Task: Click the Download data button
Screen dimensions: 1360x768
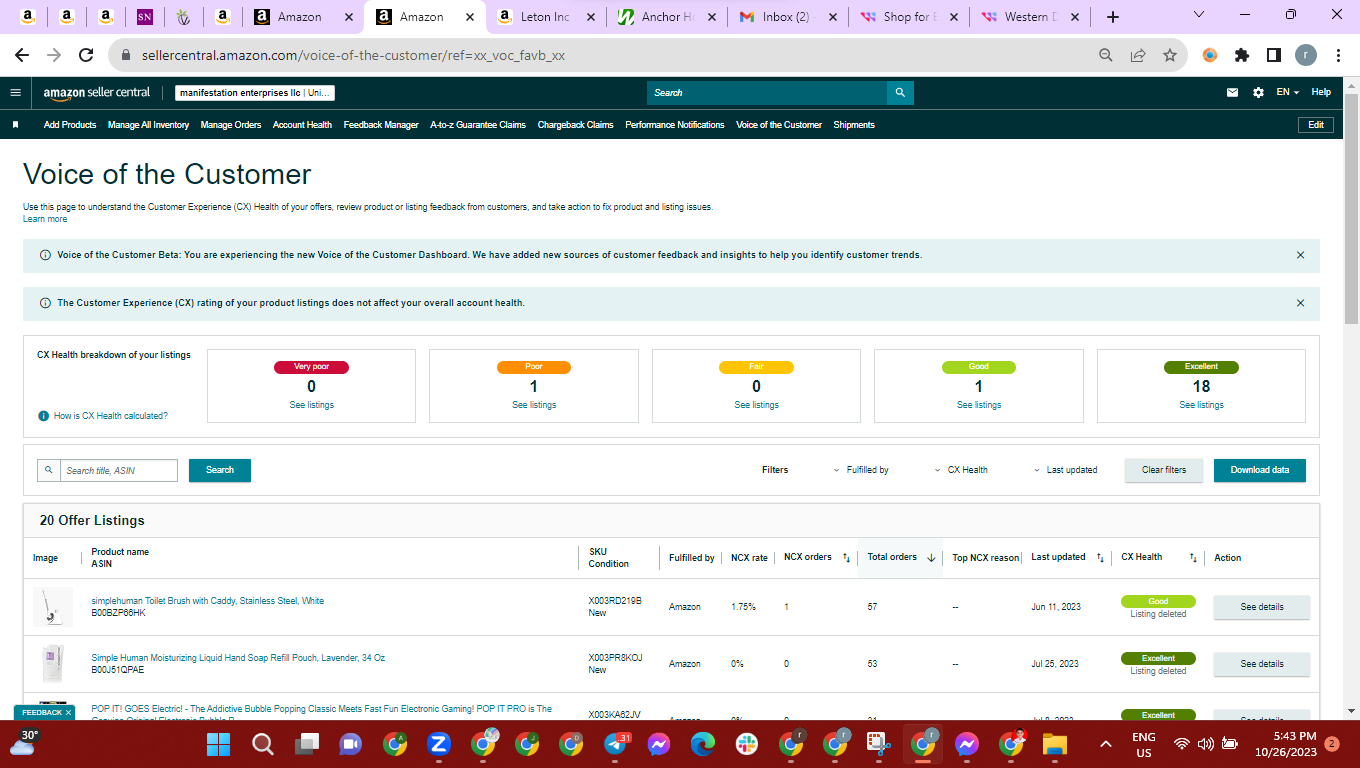Action: point(1260,470)
